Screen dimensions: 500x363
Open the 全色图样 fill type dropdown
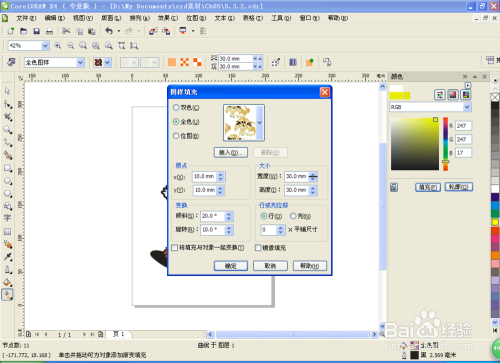[x=80, y=62]
